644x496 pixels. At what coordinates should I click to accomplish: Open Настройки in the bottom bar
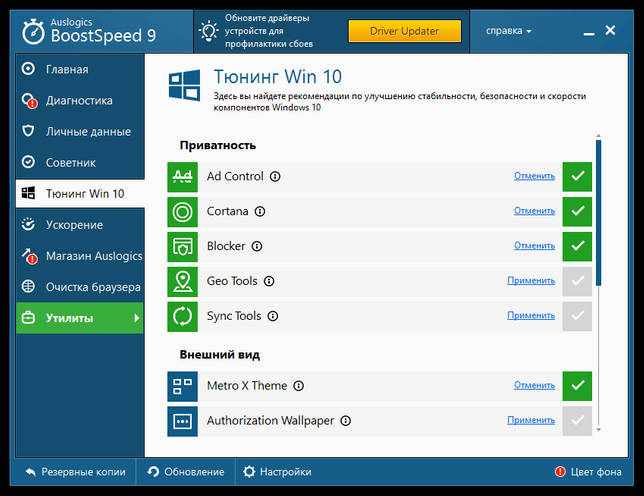click(277, 472)
